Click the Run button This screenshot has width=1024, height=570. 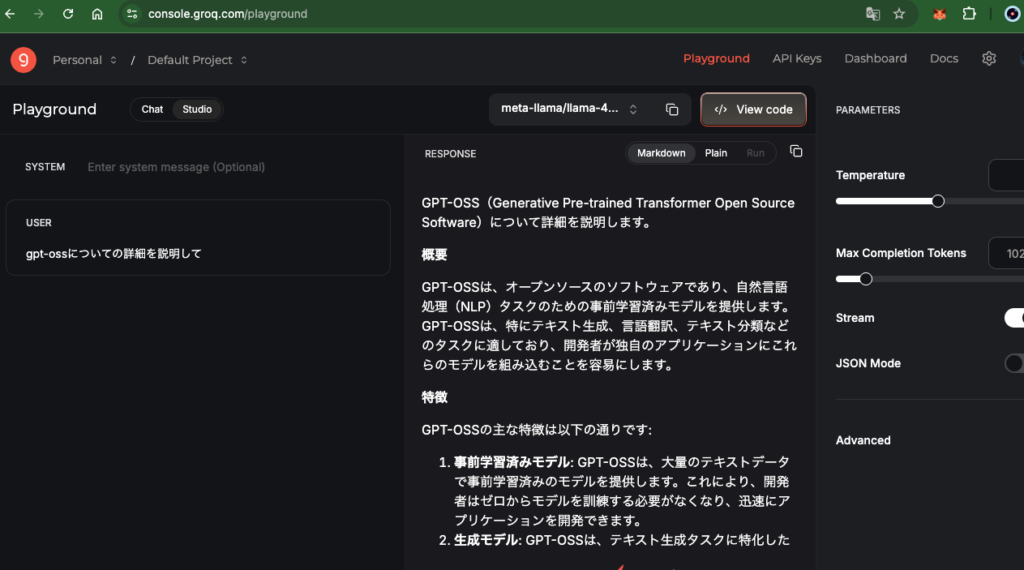coord(755,153)
